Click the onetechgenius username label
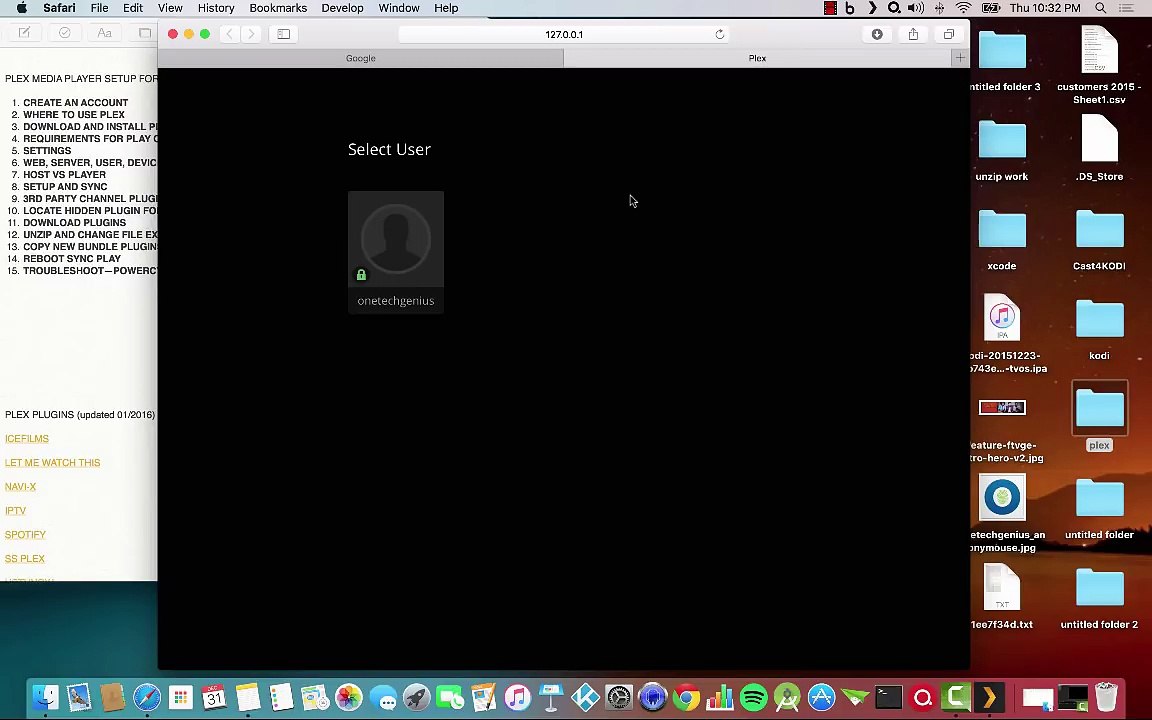 pyautogui.click(x=395, y=300)
